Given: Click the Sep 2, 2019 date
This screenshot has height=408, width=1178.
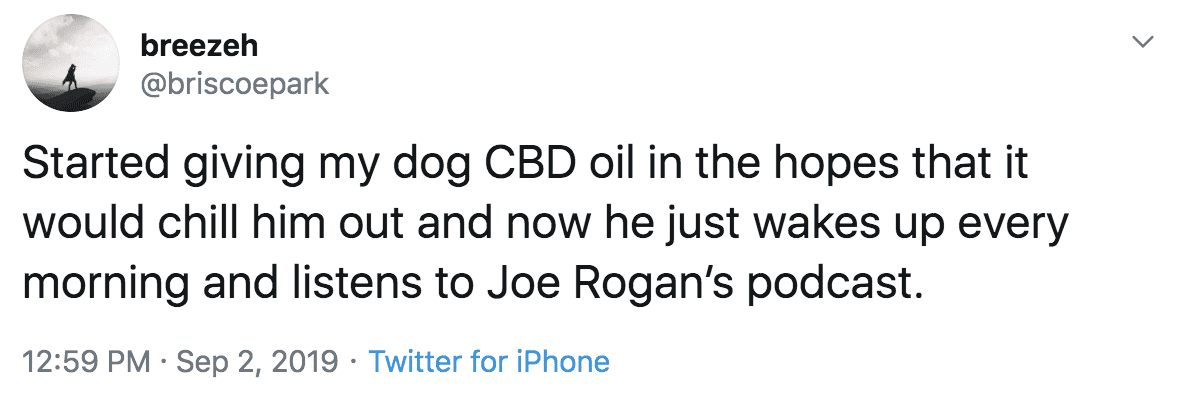Looking at the screenshot, I should coord(257,362).
